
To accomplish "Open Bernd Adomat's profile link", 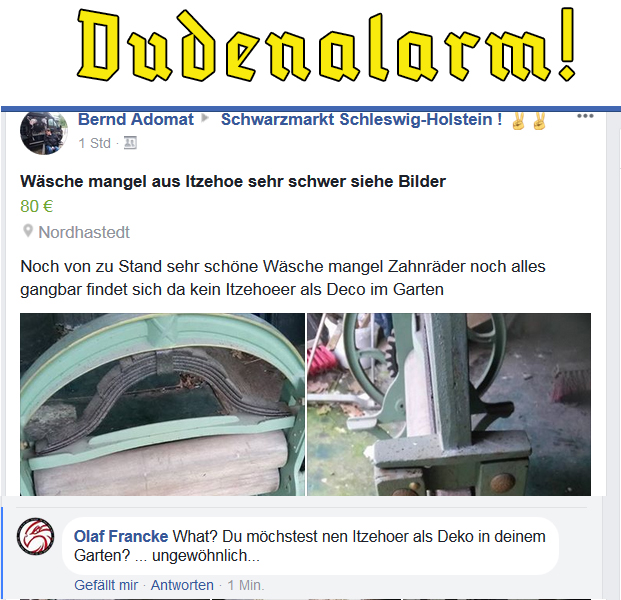I will (136, 119).
